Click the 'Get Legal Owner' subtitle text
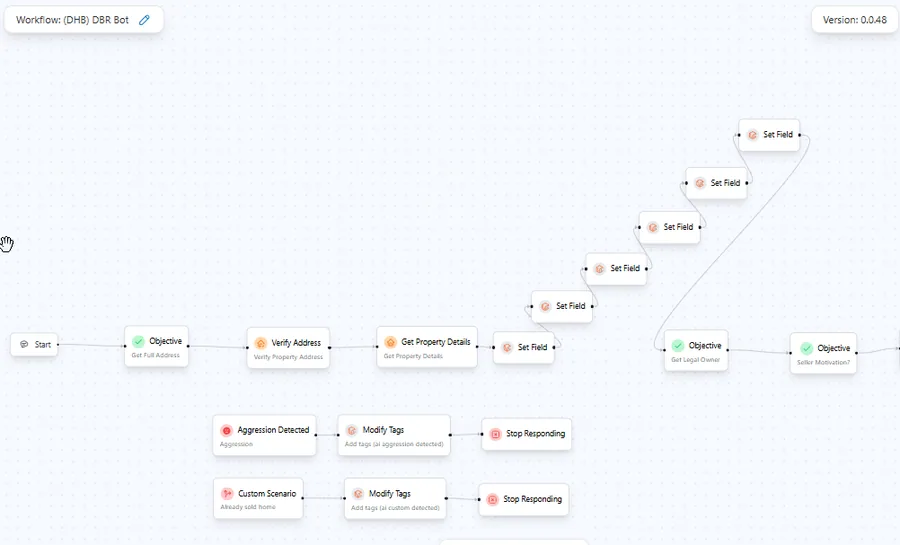This screenshot has width=900, height=545. click(696, 360)
